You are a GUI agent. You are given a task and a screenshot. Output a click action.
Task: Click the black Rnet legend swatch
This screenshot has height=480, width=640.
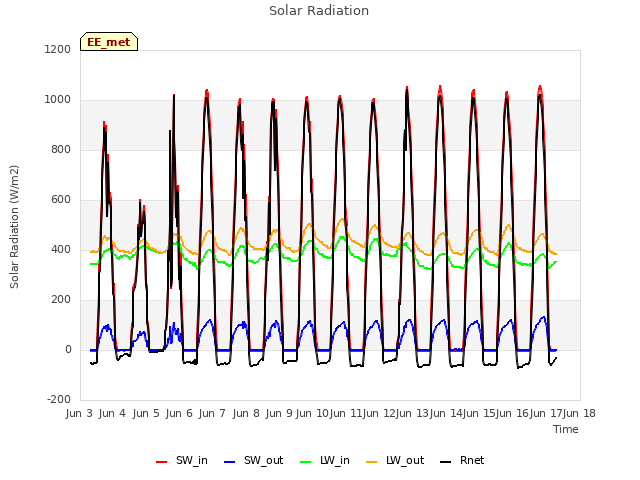(446, 462)
